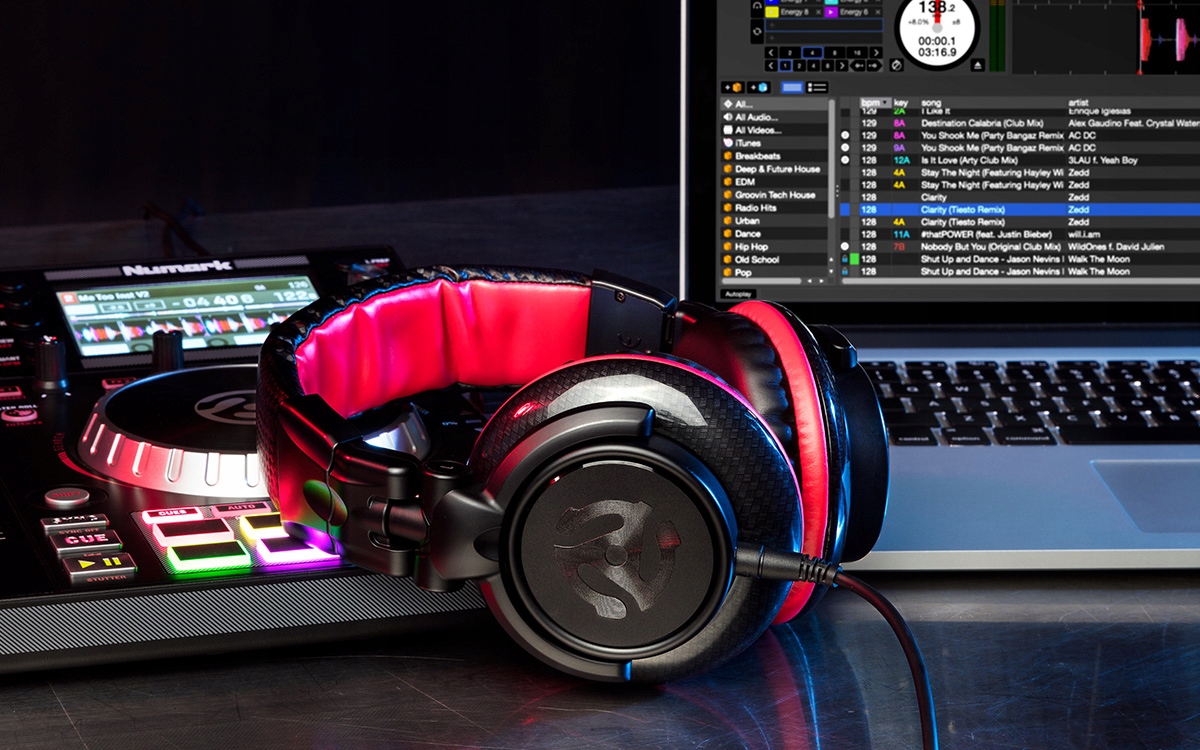Sort library by the key column header

[901, 102]
